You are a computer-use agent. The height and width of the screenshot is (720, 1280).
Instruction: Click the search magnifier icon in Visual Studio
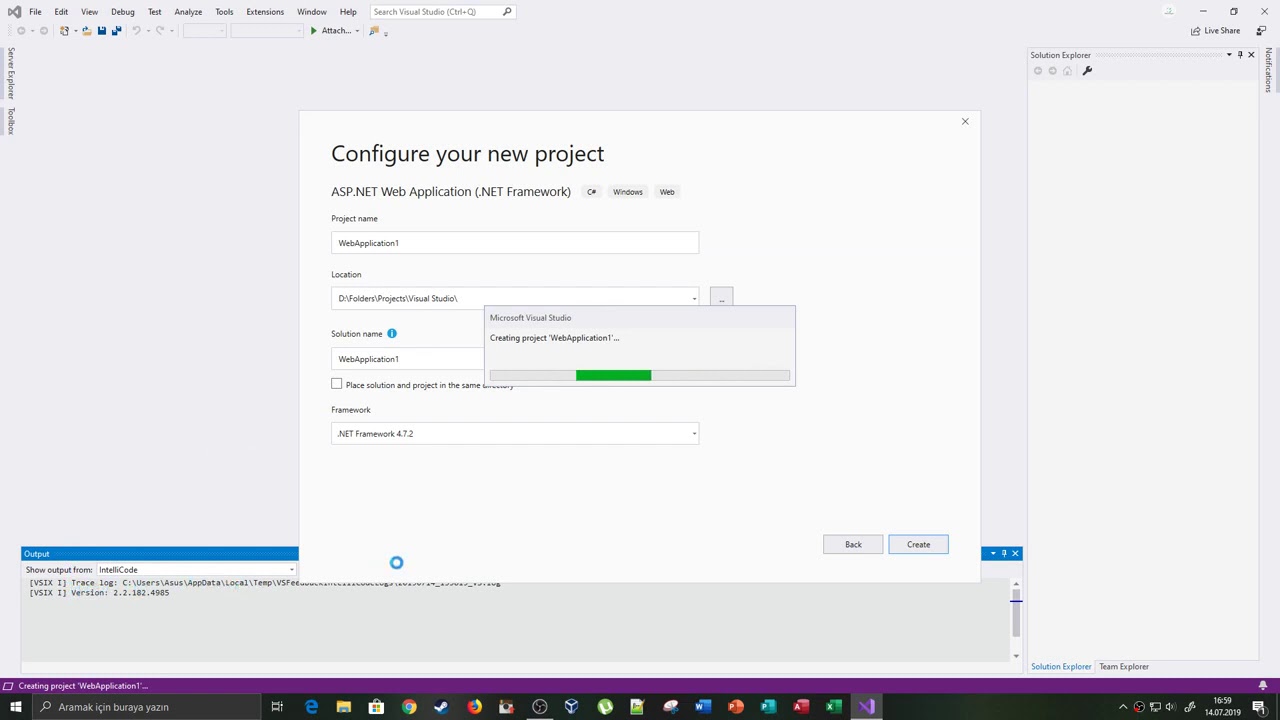click(x=507, y=12)
